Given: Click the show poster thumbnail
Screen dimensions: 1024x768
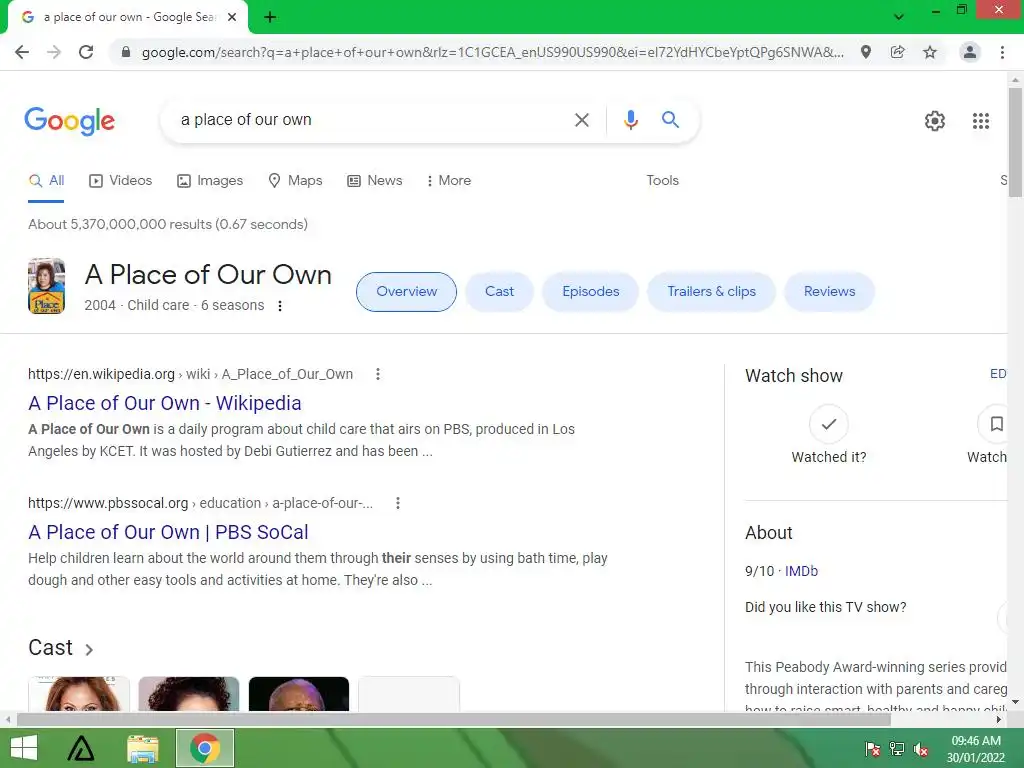Looking at the screenshot, I should (x=46, y=286).
